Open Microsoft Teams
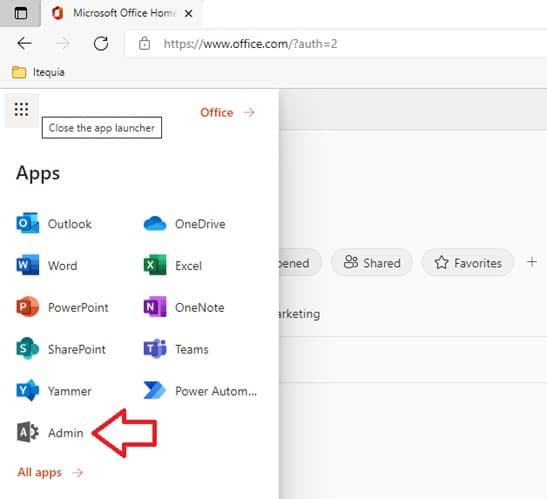 tap(176, 349)
